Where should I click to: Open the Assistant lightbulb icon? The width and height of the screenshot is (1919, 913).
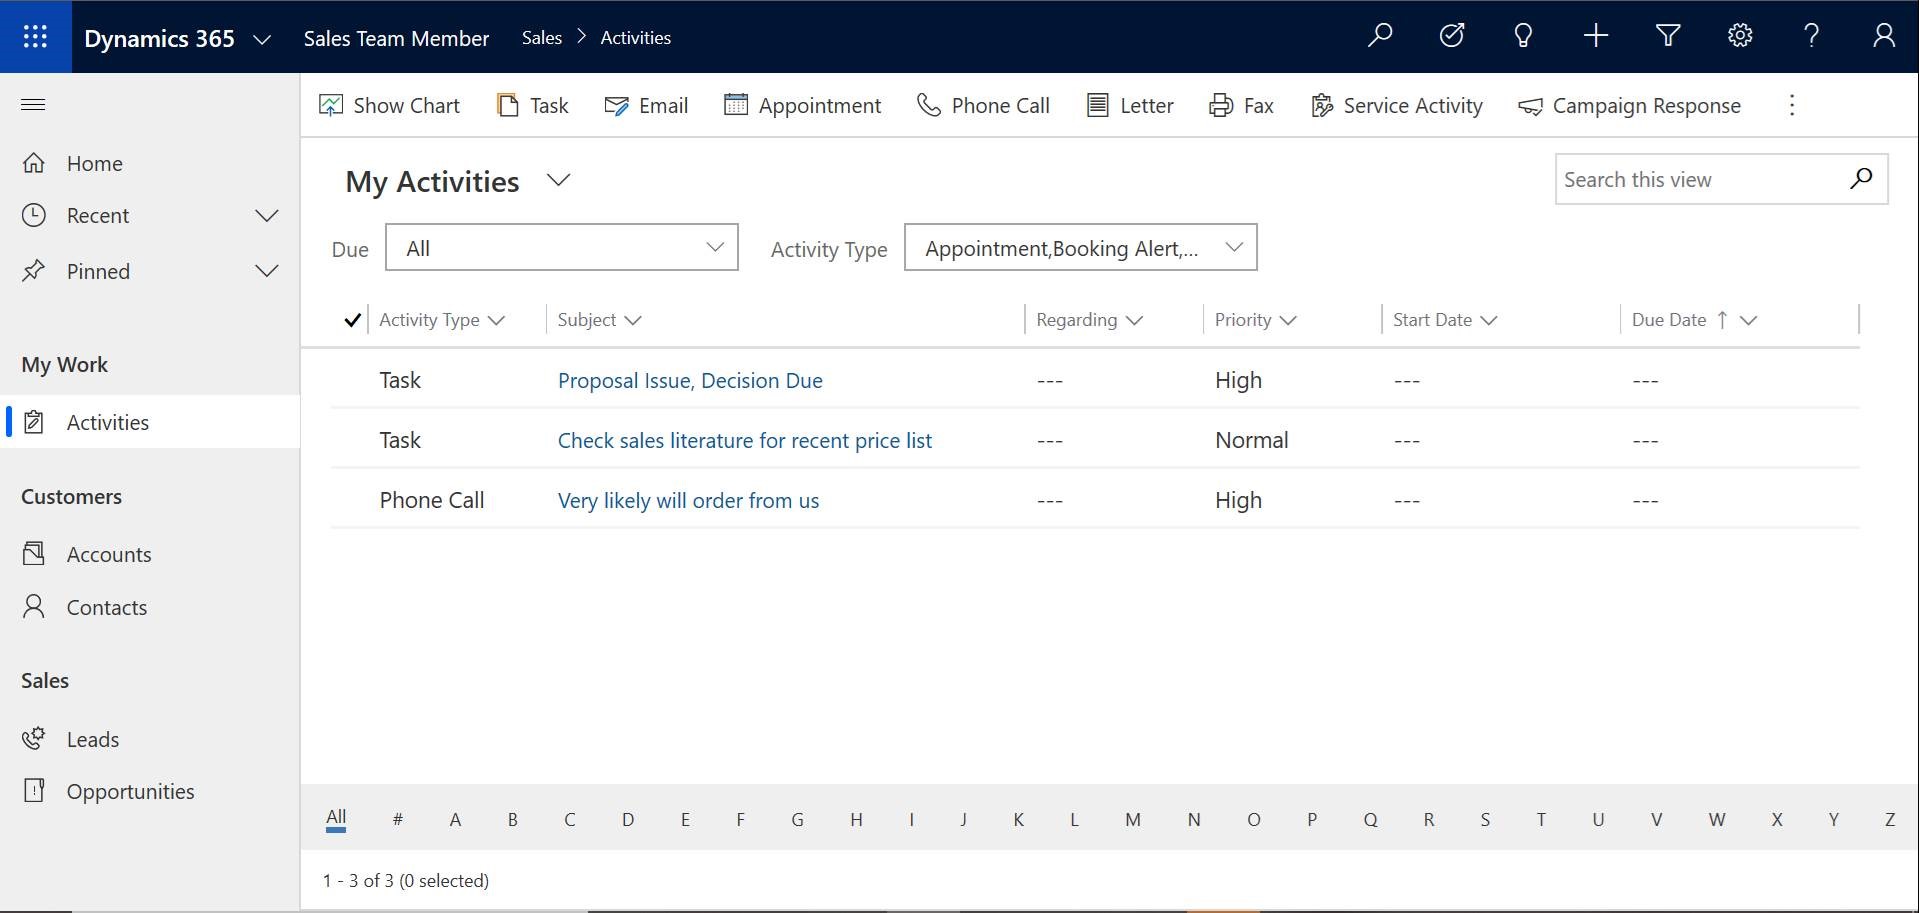coord(1523,37)
